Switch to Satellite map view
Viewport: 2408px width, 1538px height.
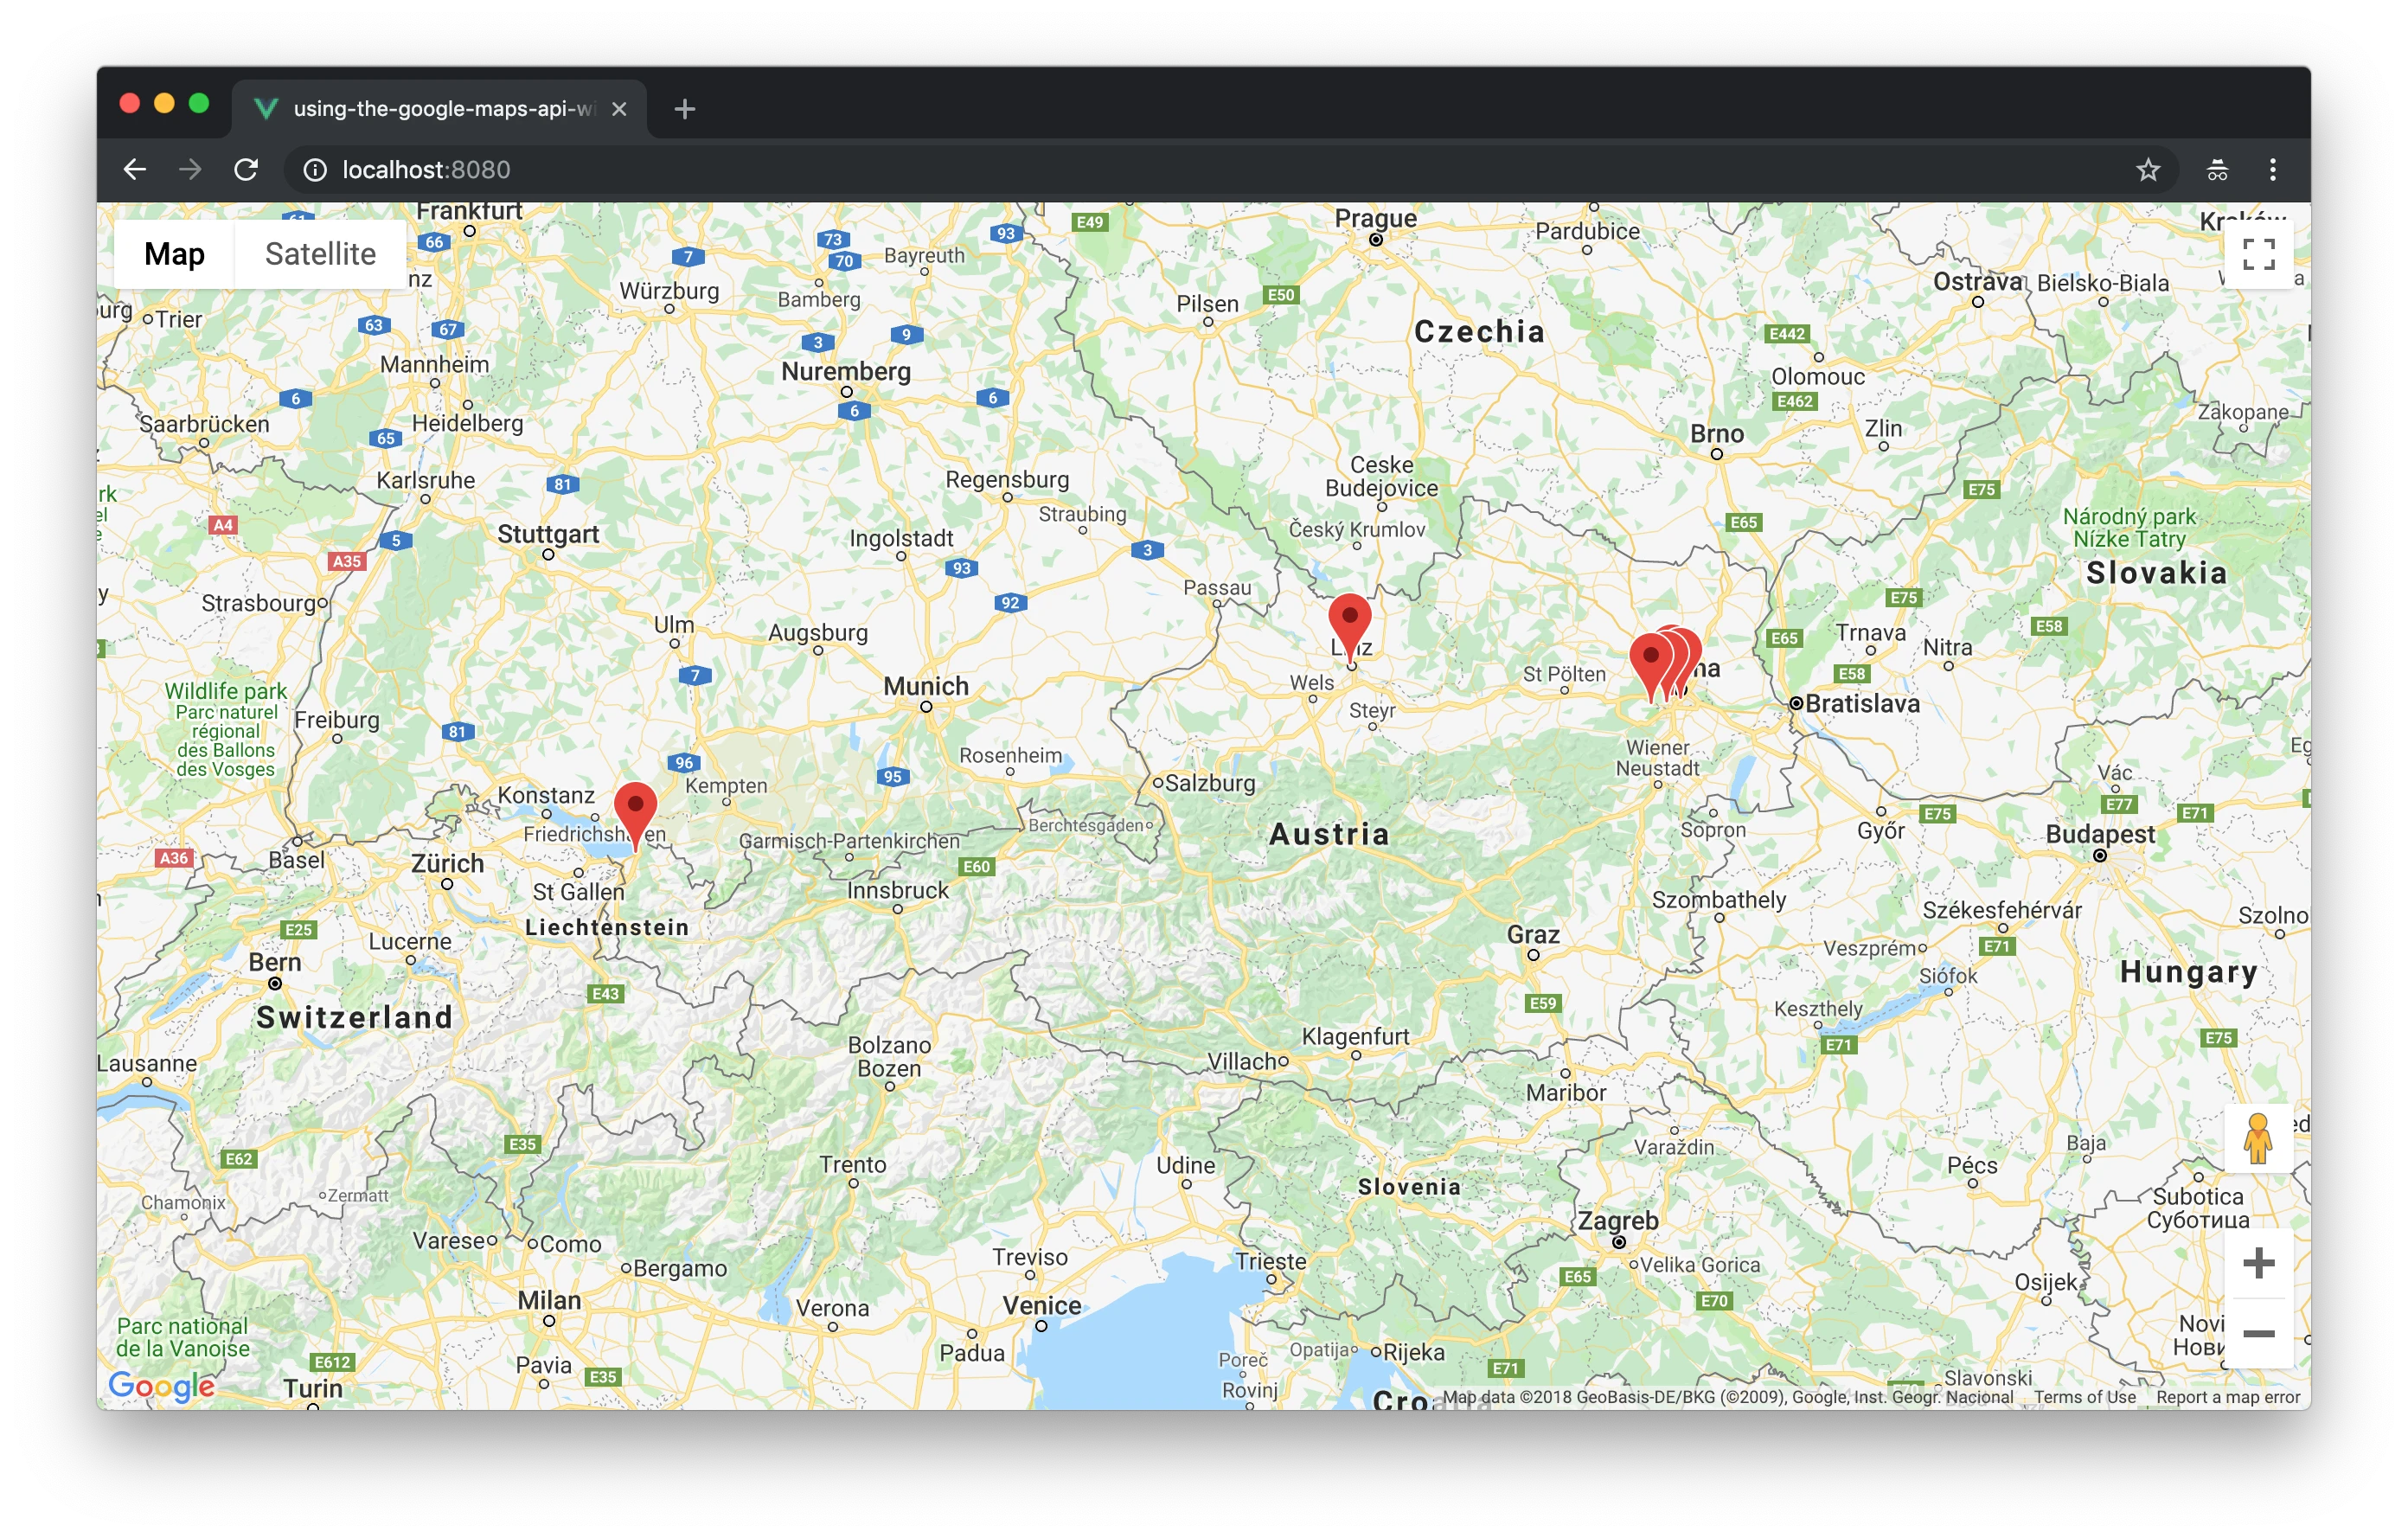(320, 254)
